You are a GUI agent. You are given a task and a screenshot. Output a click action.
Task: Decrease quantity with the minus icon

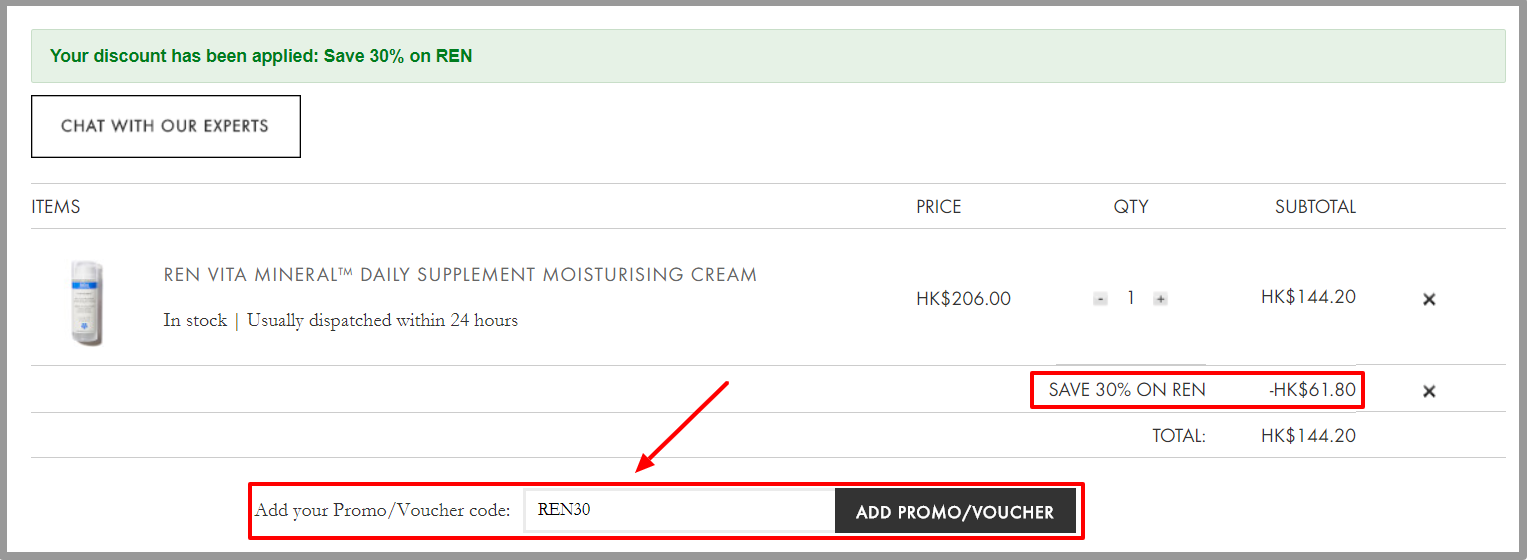pos(1100,299)
